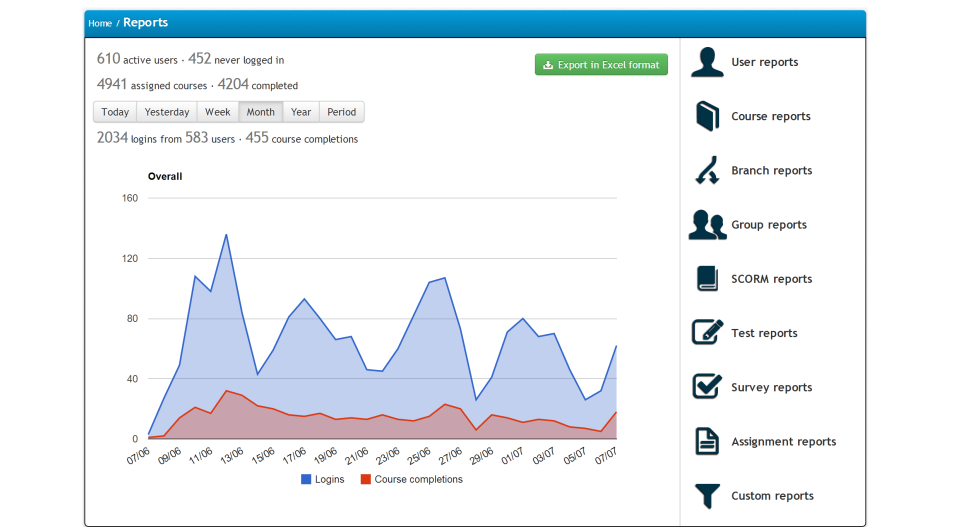
Task: Open the Assignment reports link
Action: 784,441
